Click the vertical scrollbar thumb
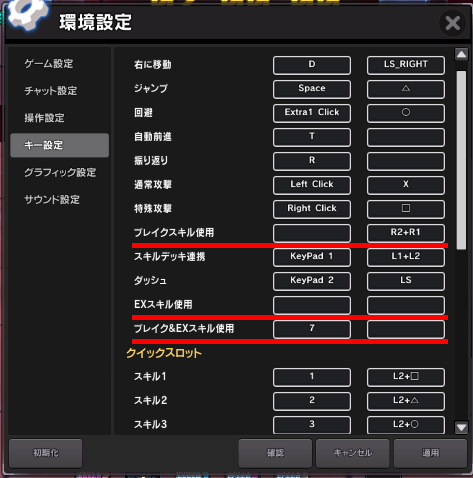Image resolution: width=473 pixels, height=478 pixels. coord(461,160)
